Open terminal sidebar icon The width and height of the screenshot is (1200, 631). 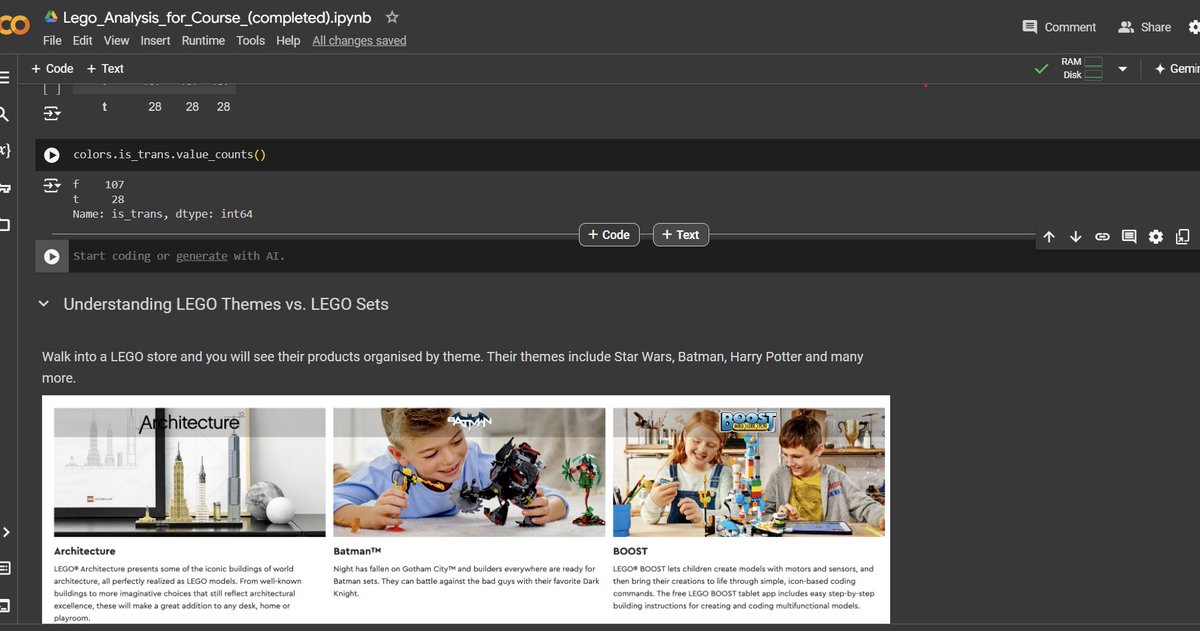click(x=5, y=605)
